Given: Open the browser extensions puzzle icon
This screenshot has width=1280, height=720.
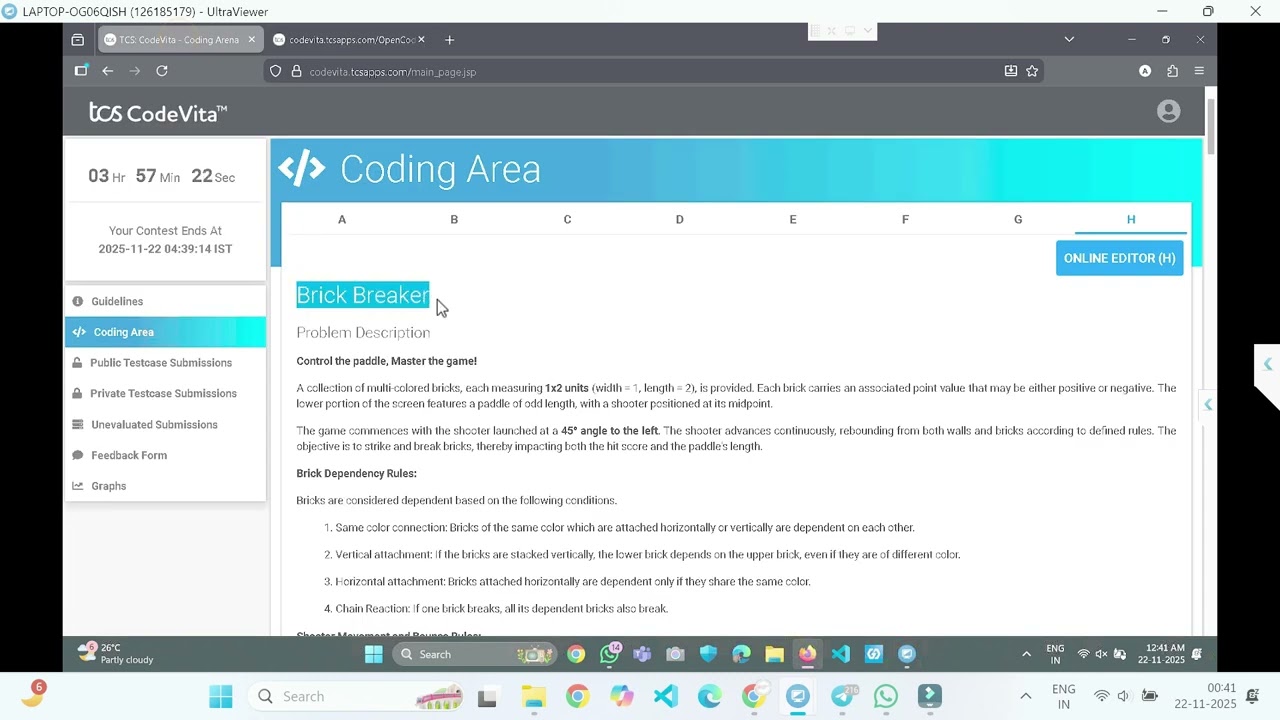Looking at the screenshot, I should [1172, 71].
